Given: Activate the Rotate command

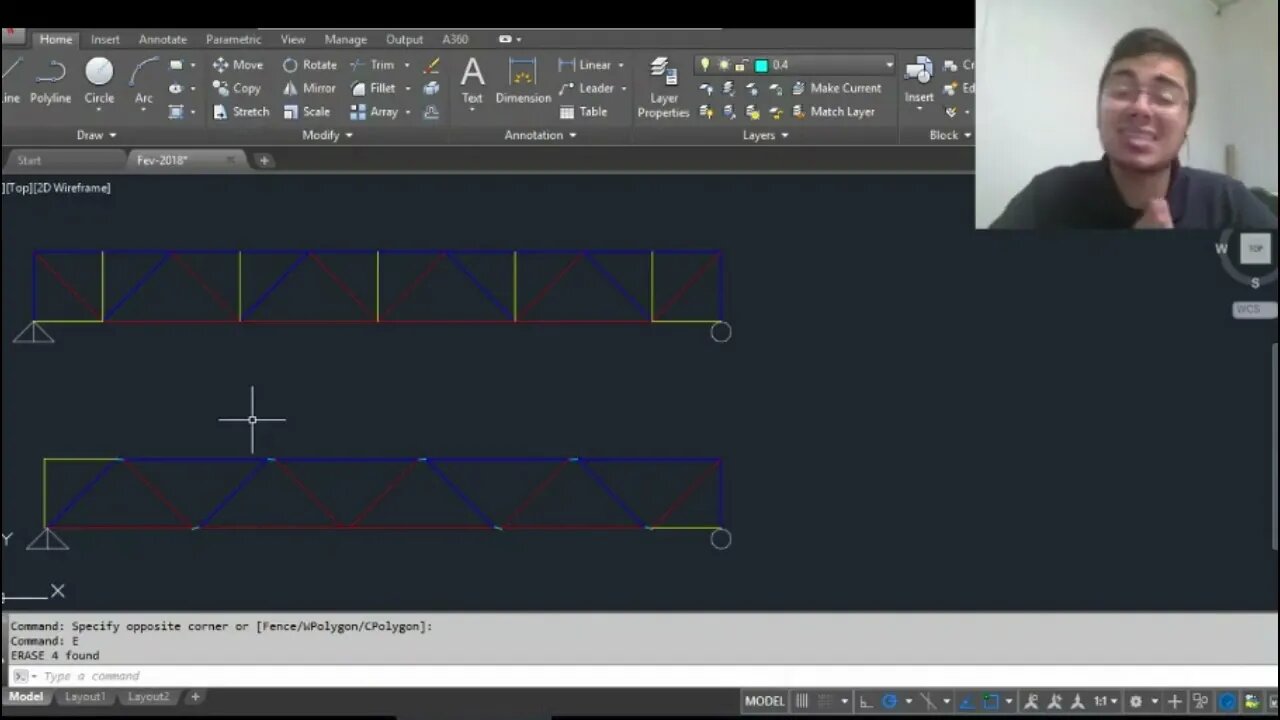Looking at the screenshot, I should point(309,65).
